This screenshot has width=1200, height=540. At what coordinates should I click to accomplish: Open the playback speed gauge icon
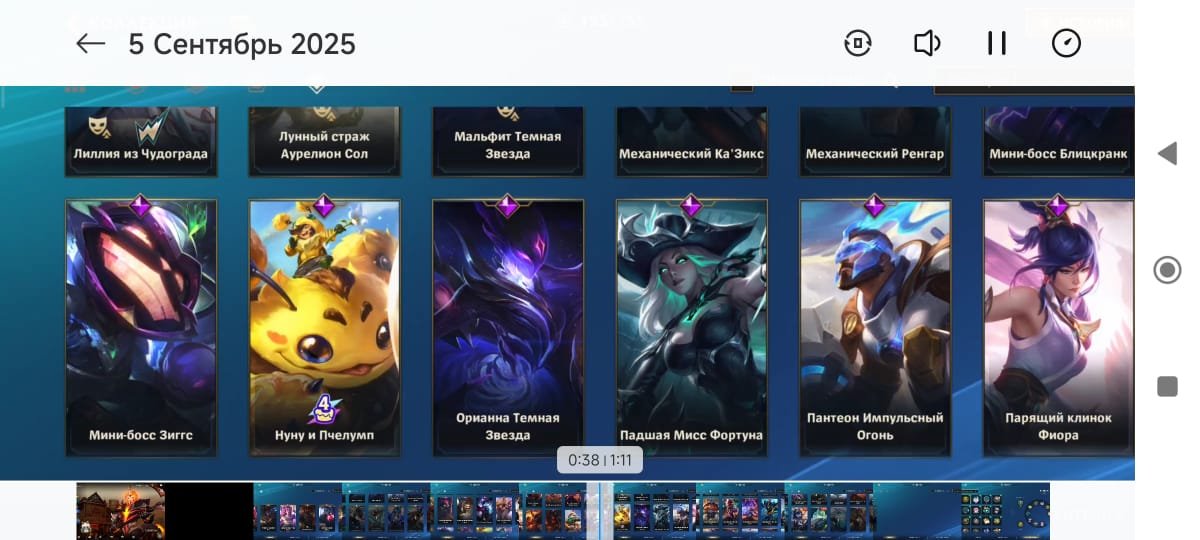1066,43
